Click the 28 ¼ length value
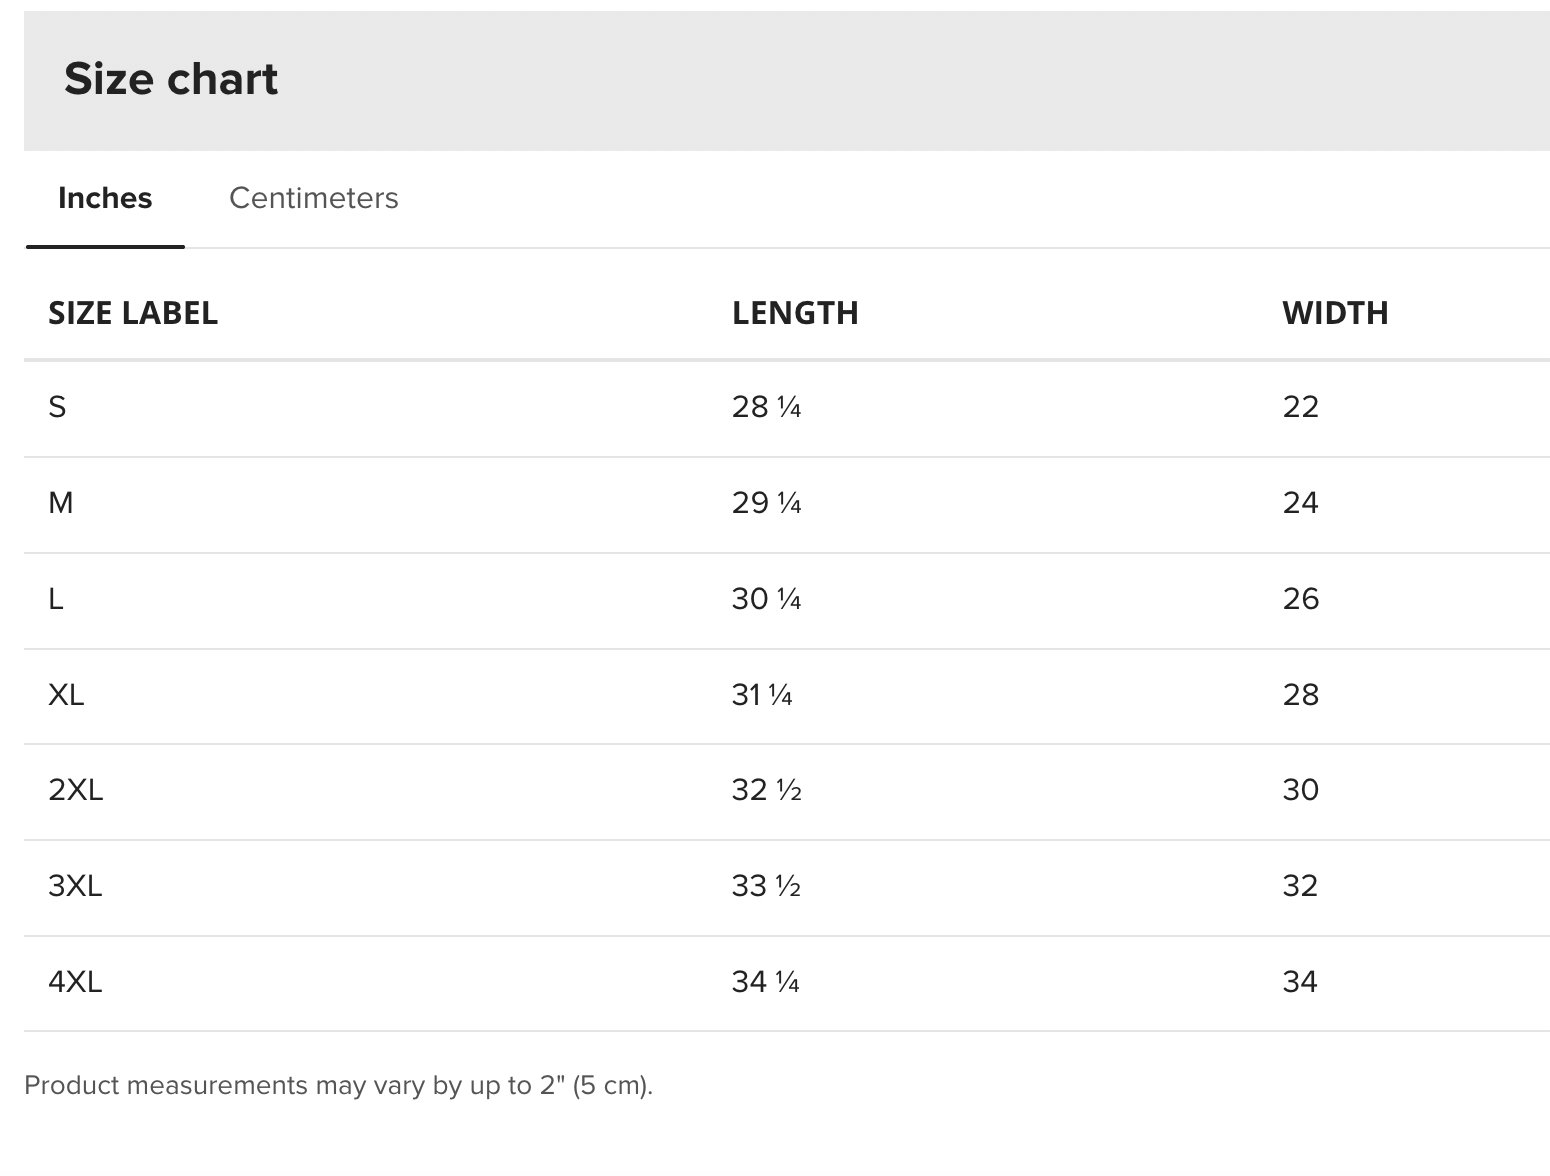 (x=766, y=407)
